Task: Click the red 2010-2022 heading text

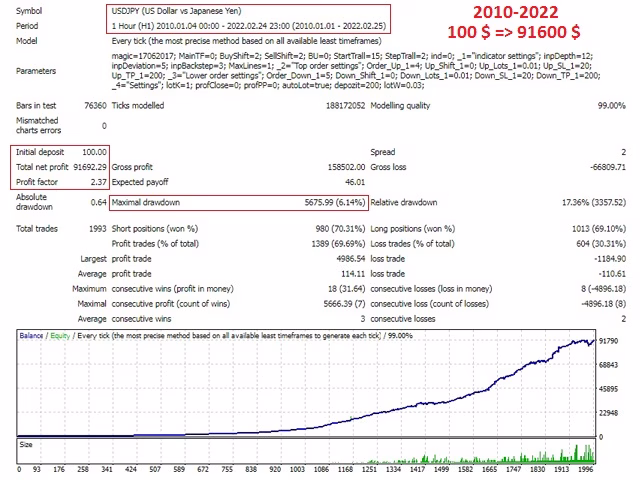Action: tap(516, 12)
